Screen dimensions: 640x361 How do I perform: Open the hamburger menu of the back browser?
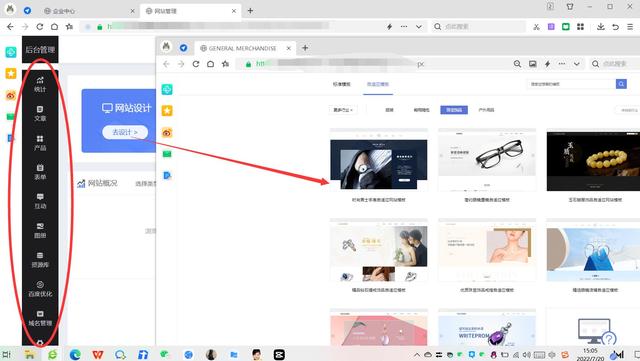tap(630, 27)
